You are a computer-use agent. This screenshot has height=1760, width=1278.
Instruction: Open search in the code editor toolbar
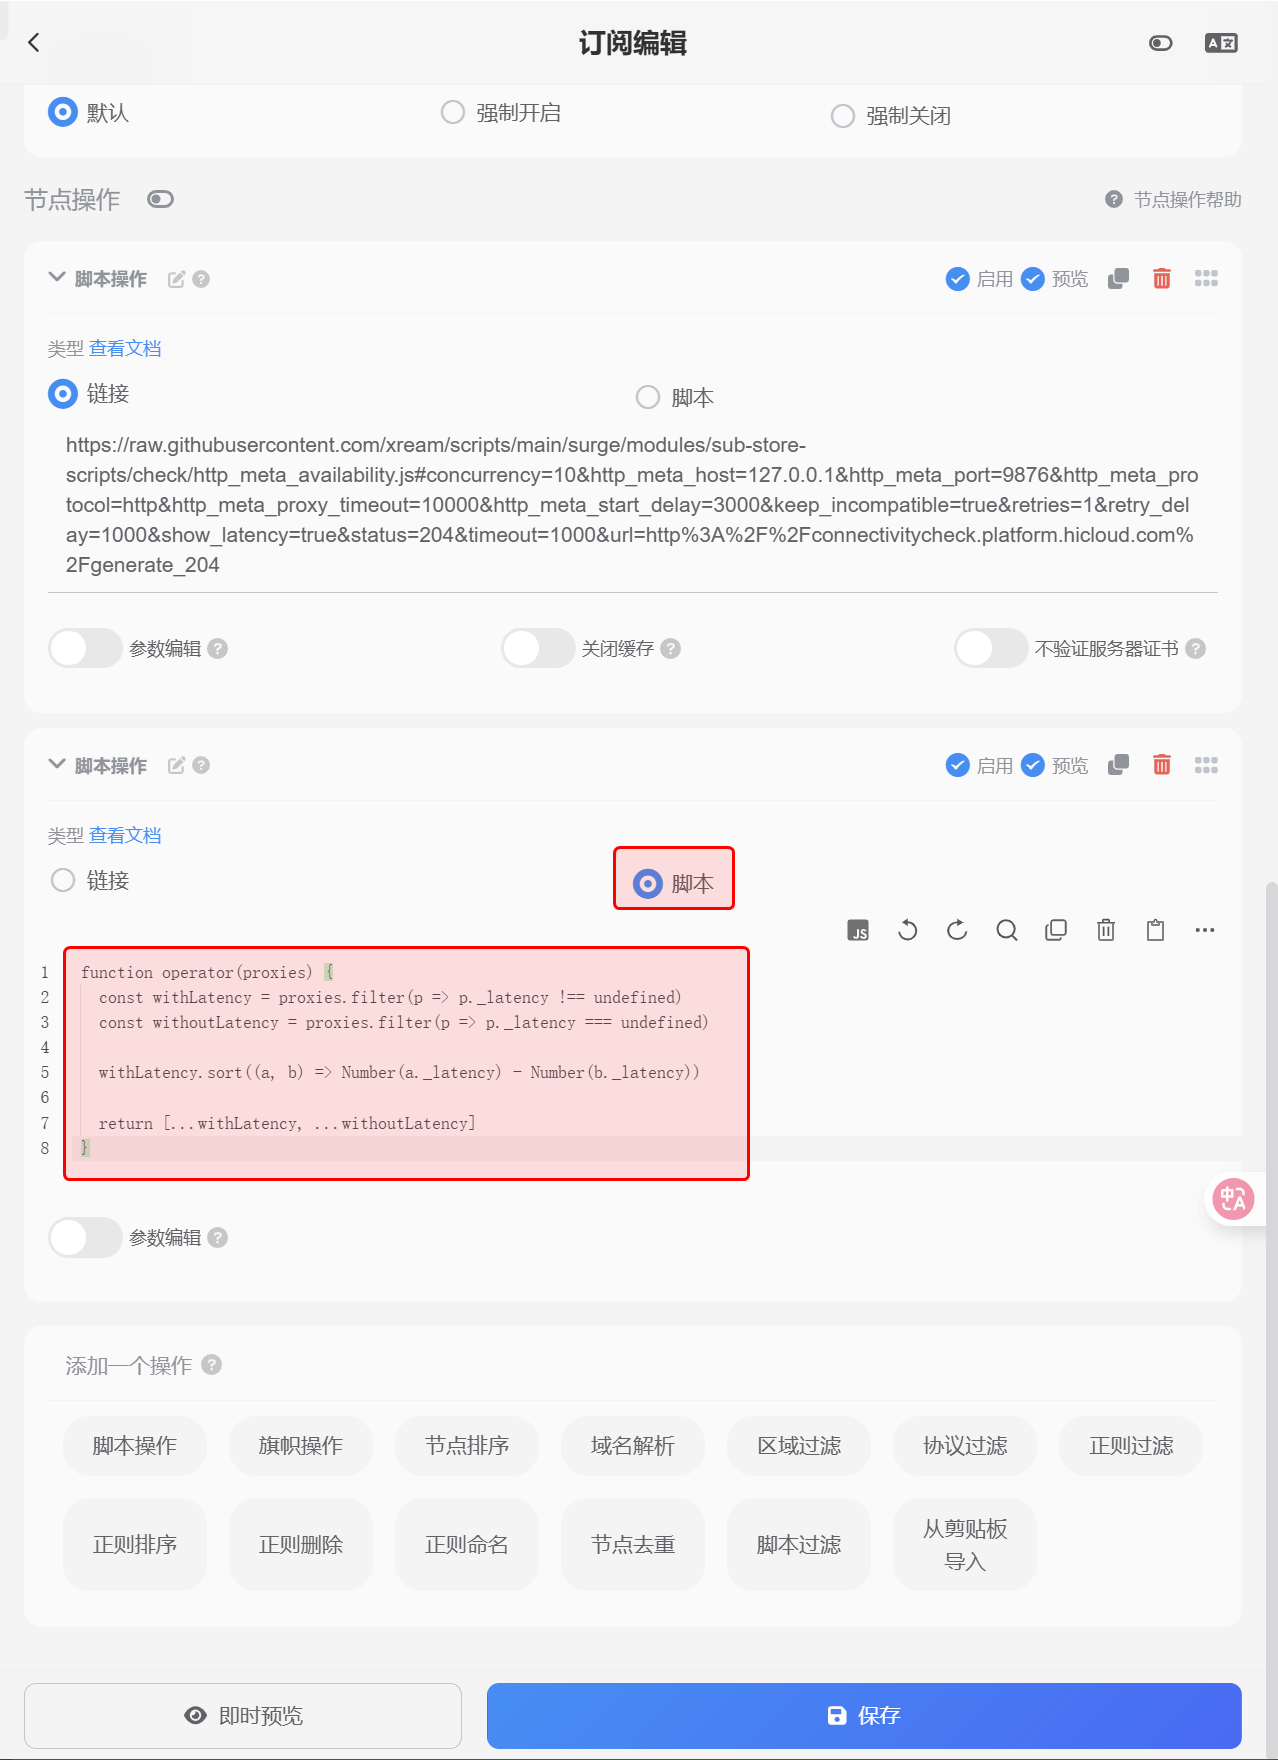coord(1007,930)
